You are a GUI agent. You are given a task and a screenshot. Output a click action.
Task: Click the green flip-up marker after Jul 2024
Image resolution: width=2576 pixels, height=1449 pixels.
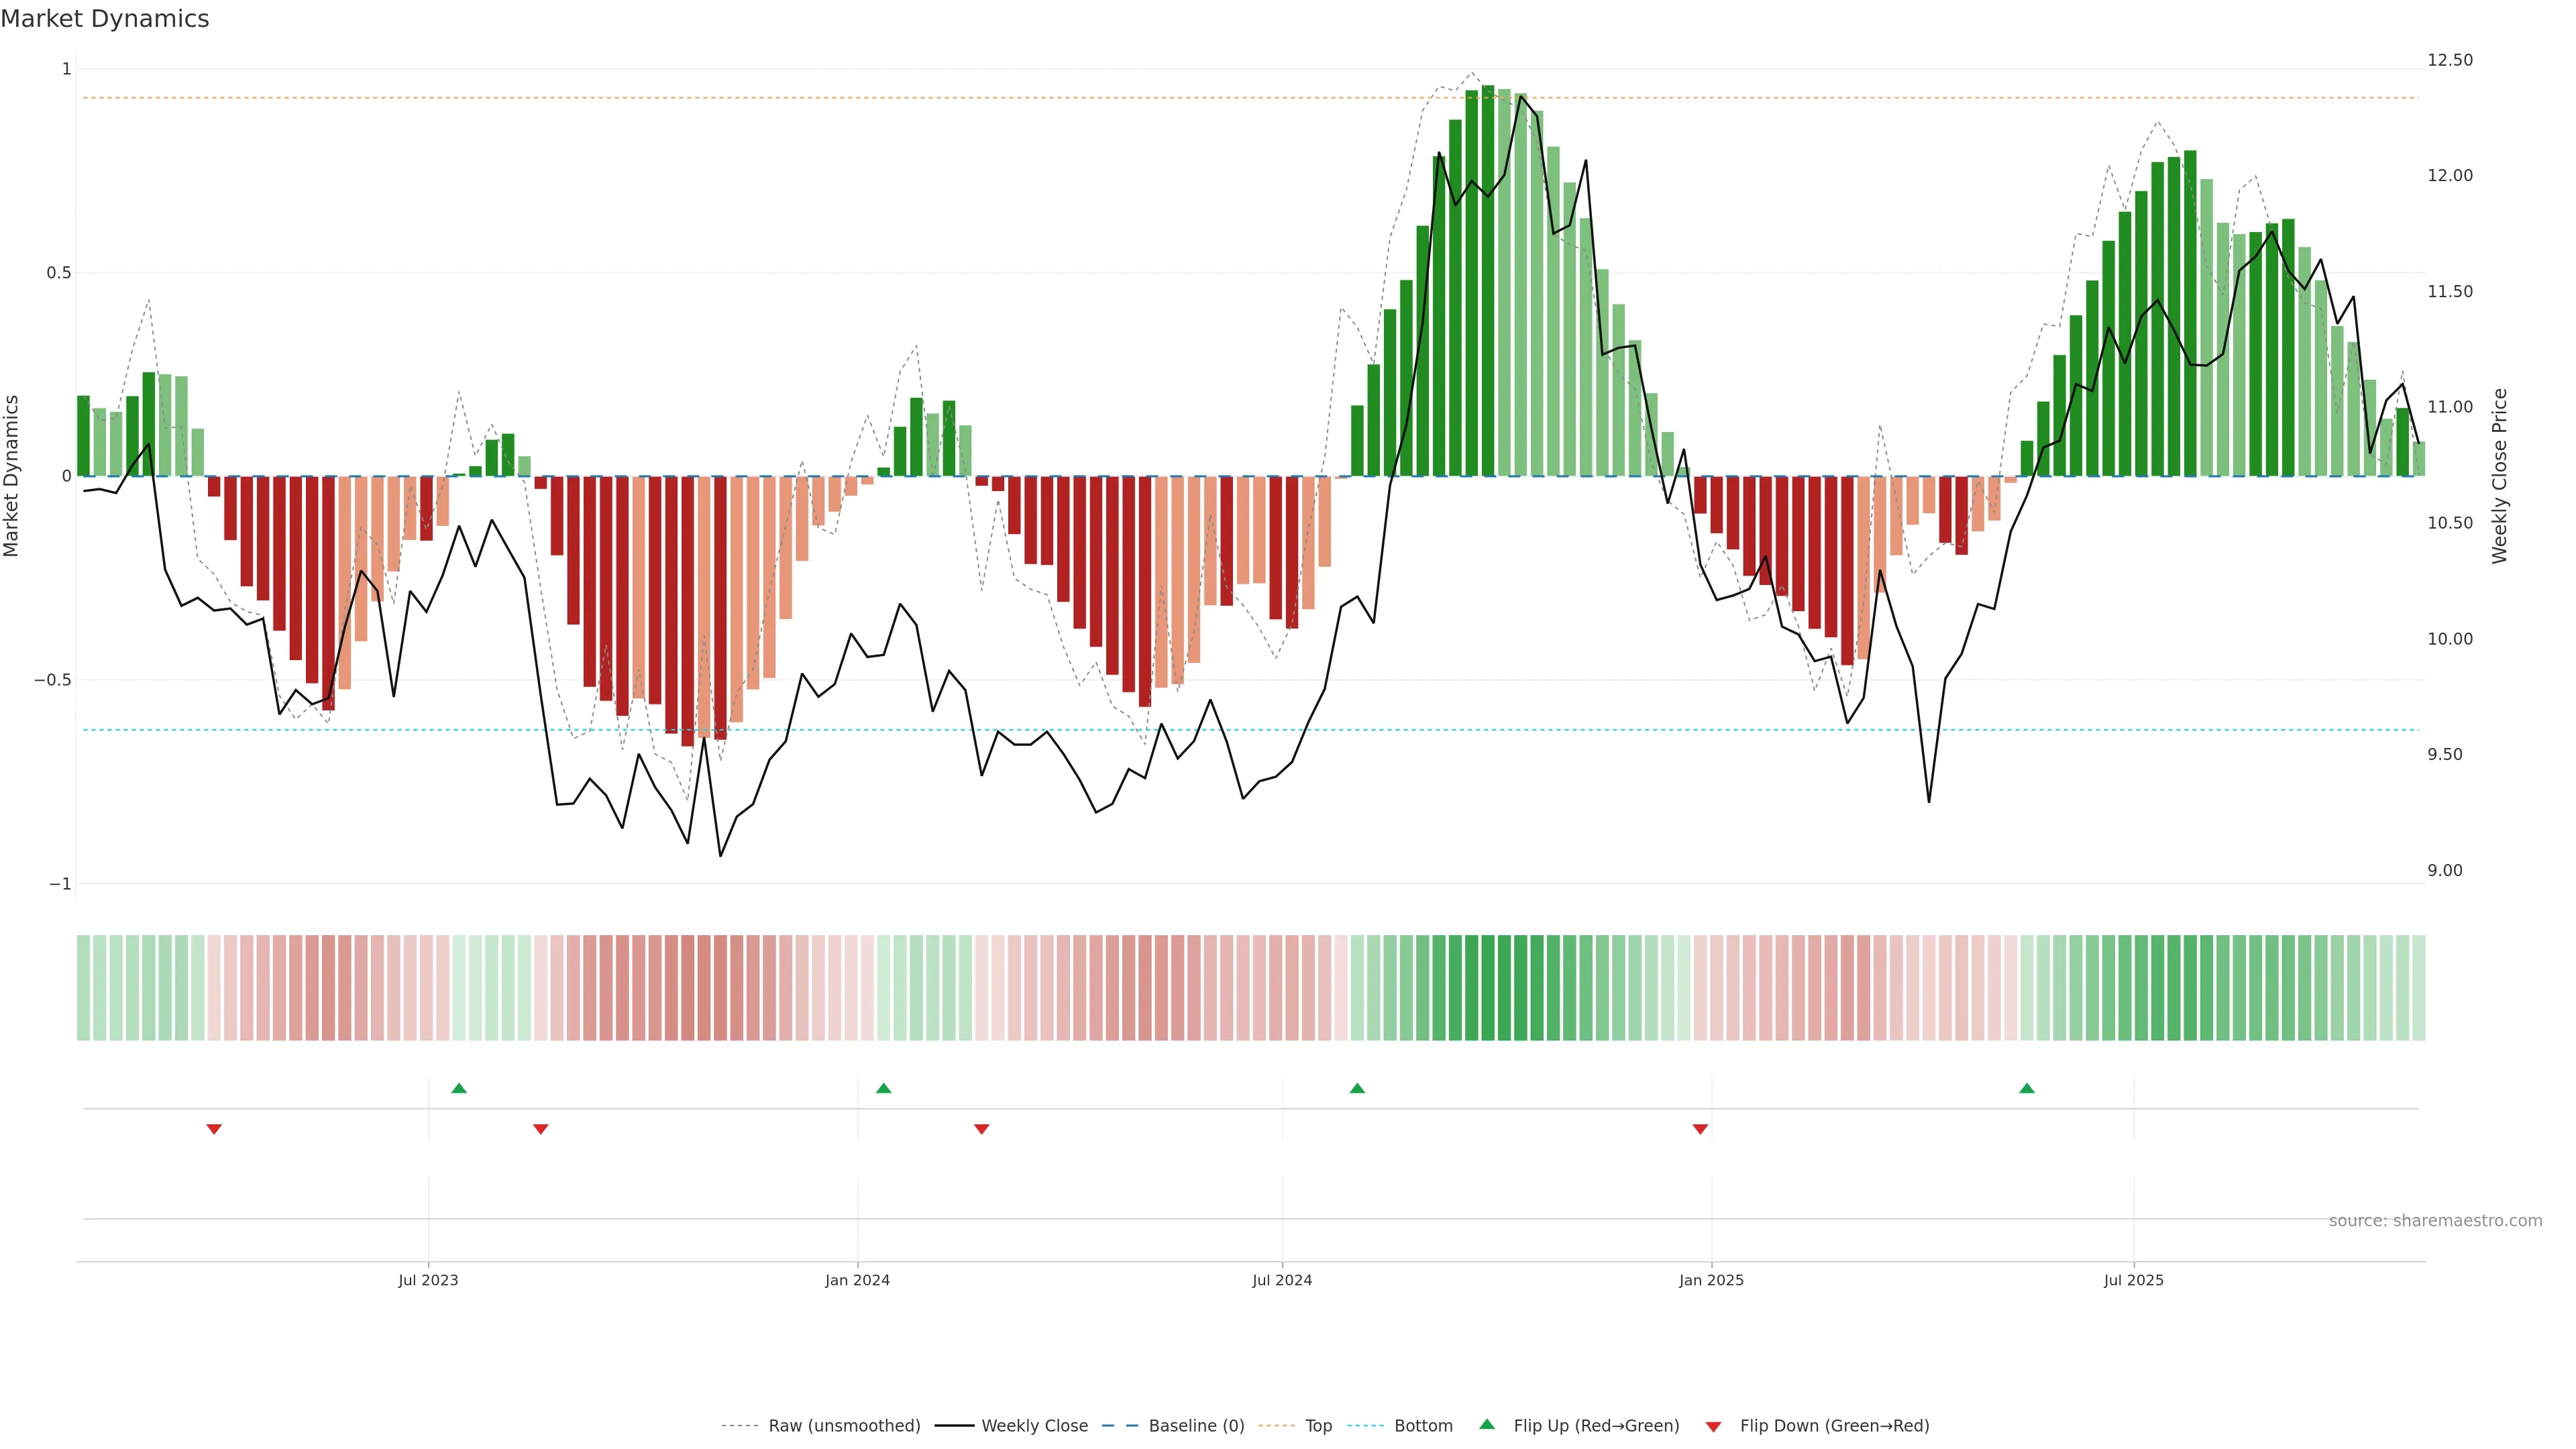point(1357,1088)
